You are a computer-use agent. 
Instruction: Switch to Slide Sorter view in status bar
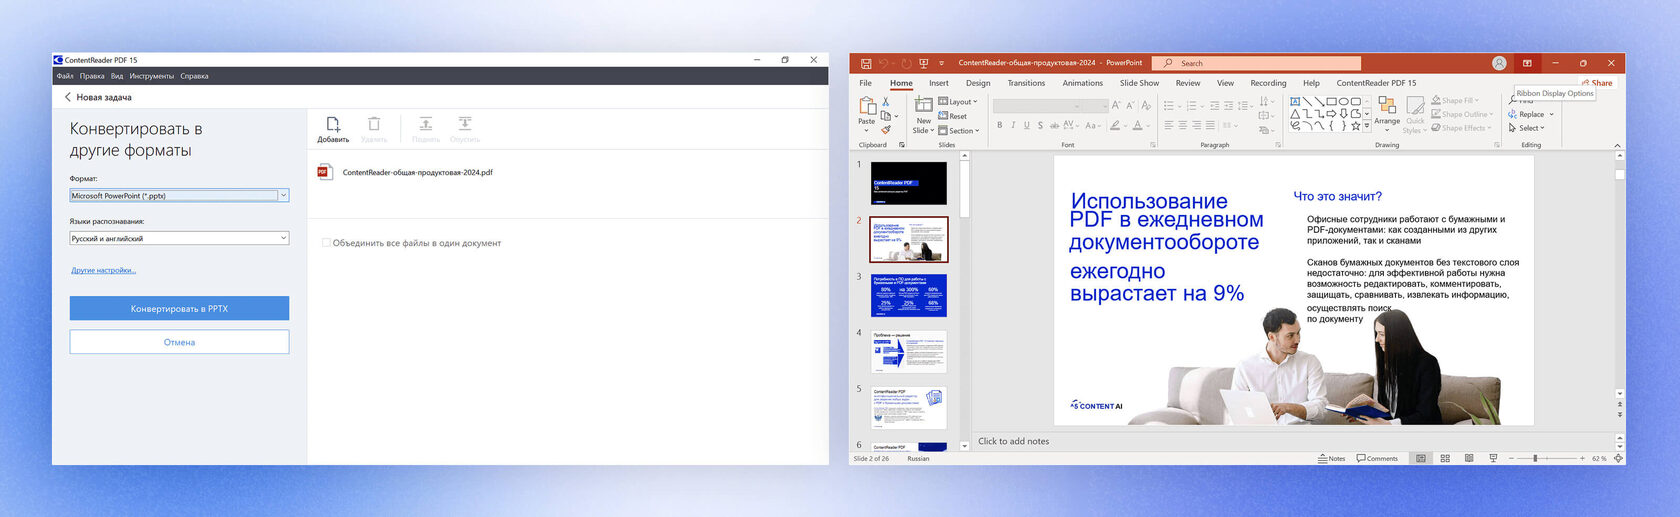[1445, 458]
